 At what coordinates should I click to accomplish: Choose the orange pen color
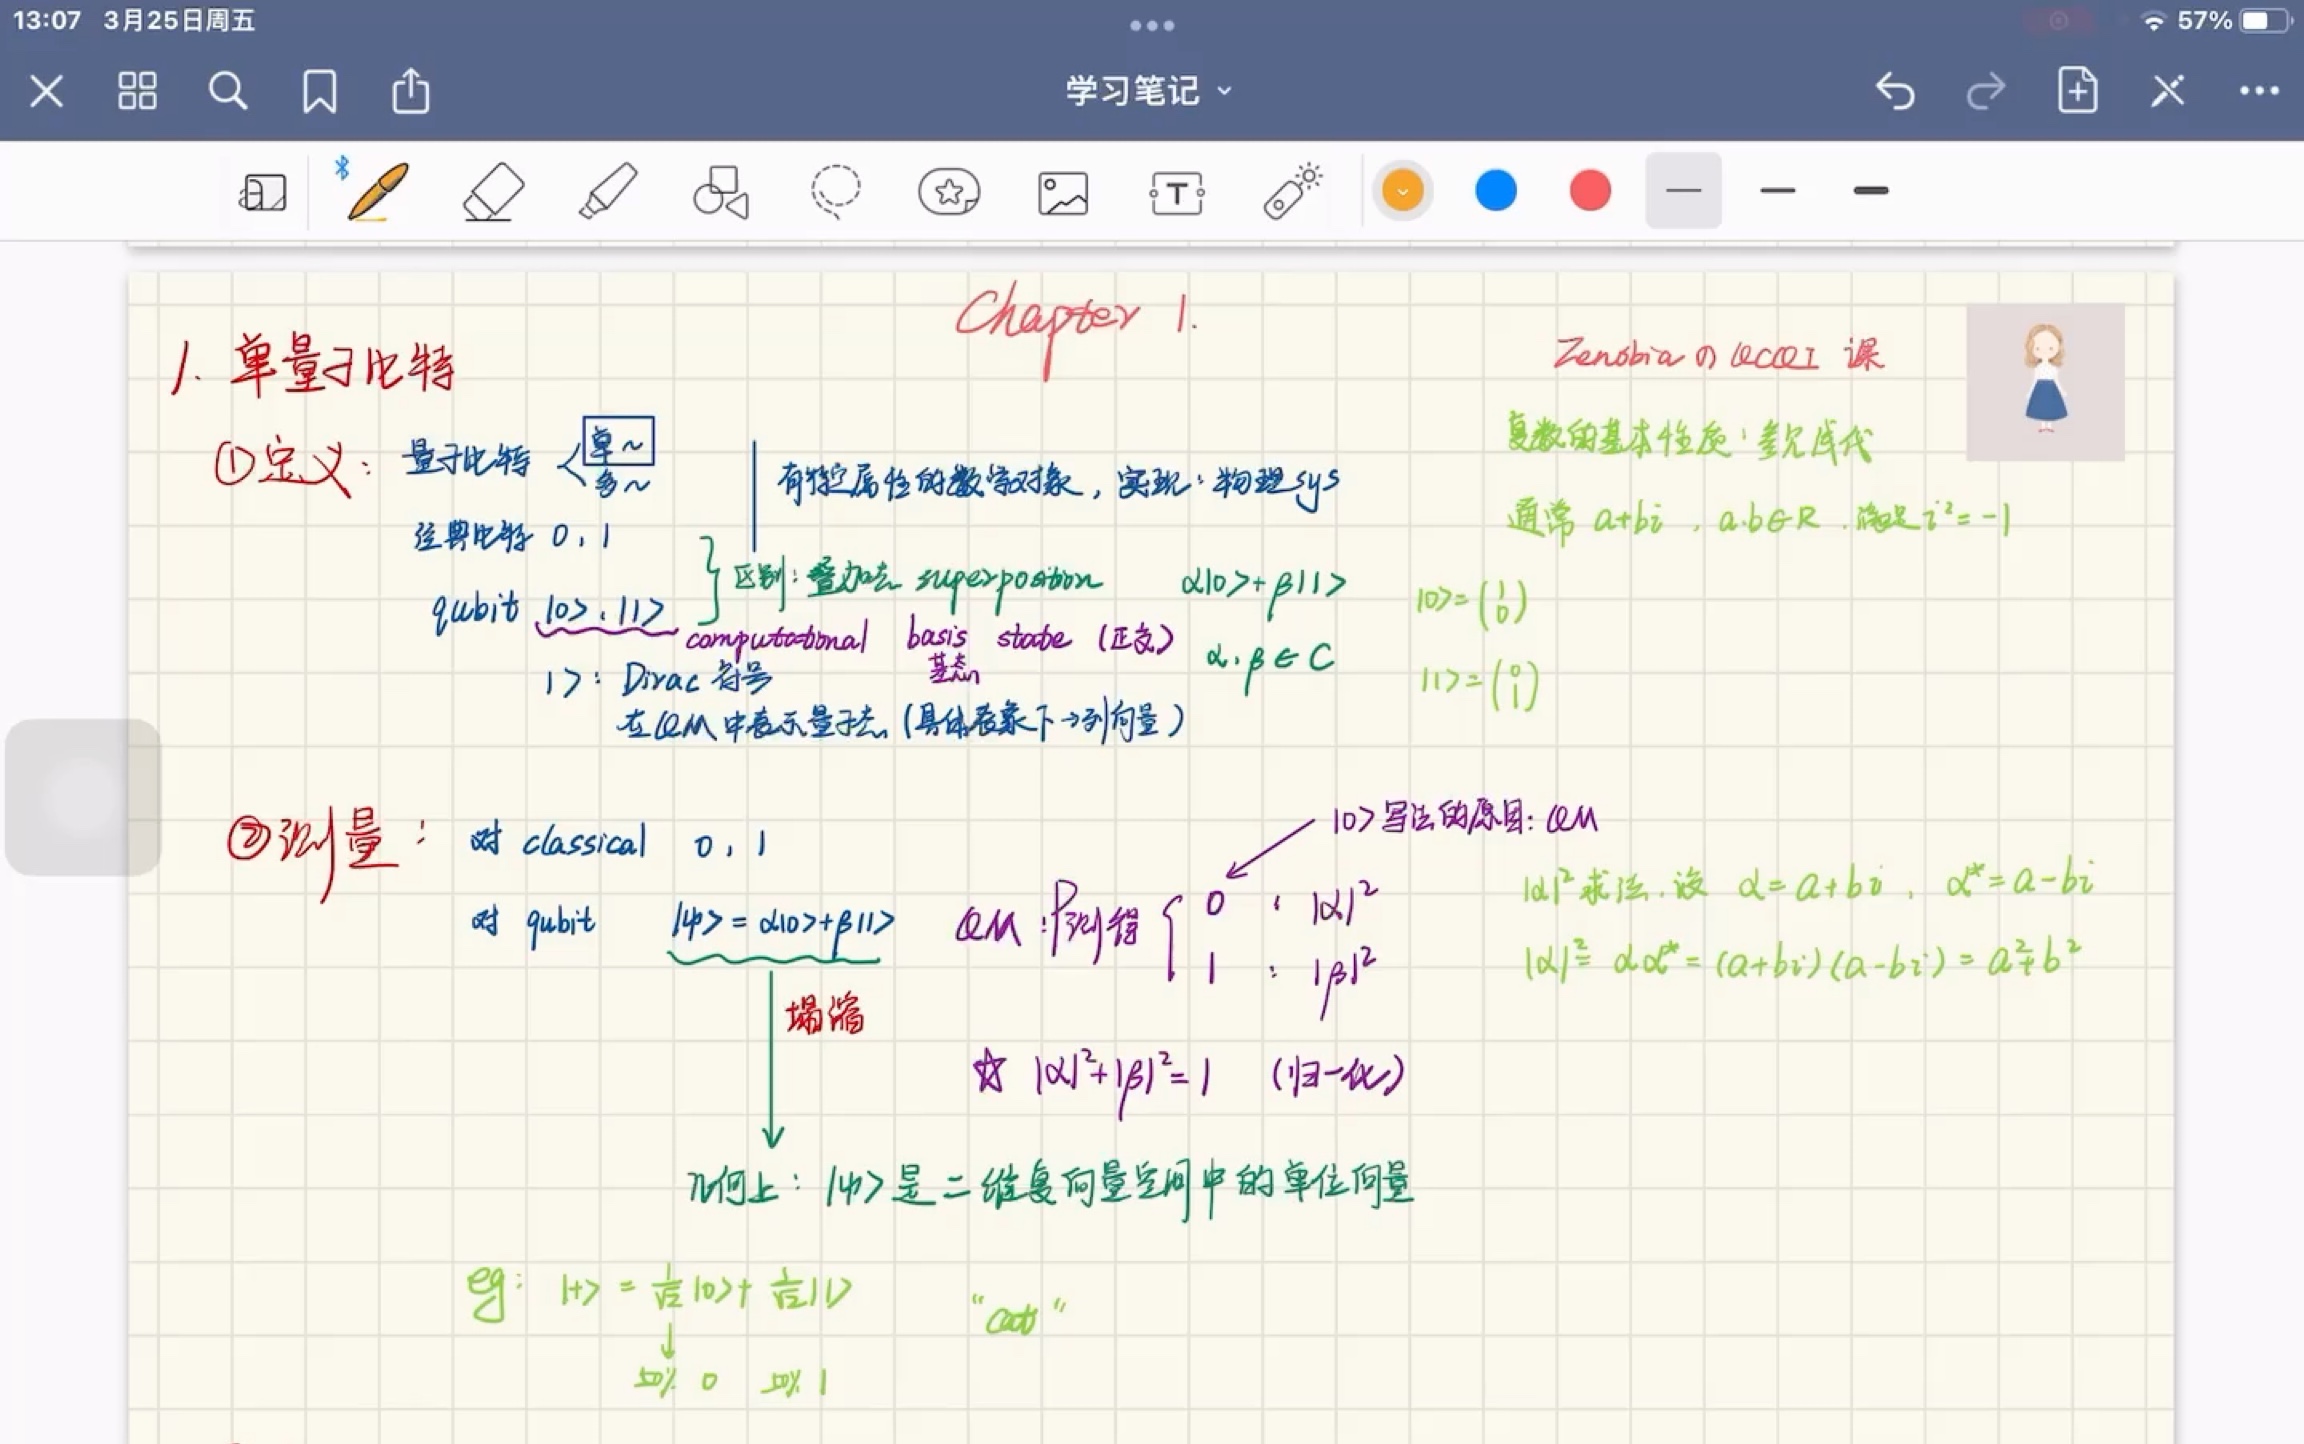pyautogui.click(x=1402, y=190)
